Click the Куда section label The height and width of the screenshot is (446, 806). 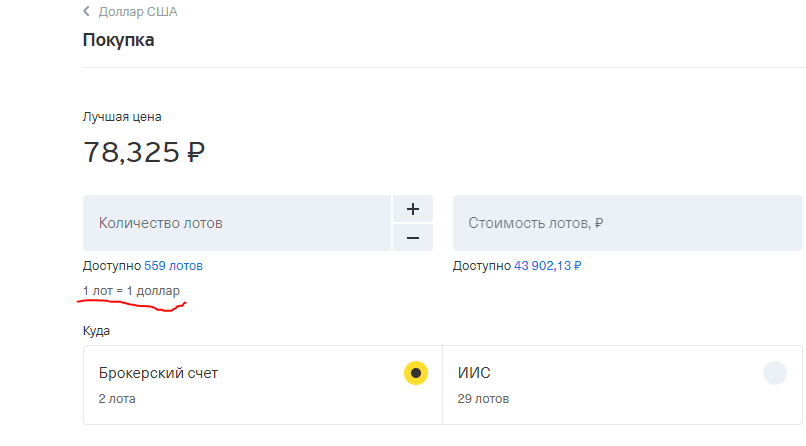(x=96, y=330)
